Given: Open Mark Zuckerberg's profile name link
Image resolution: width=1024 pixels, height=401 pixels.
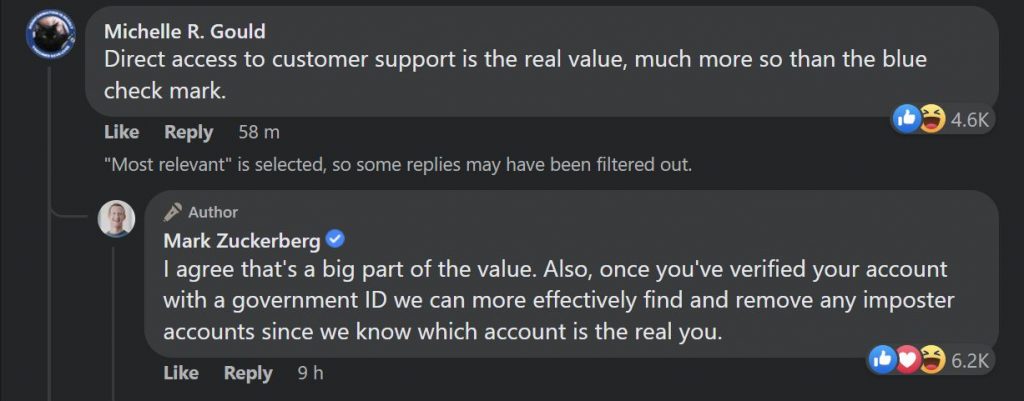Looking at the screenshot, I should [x=242, y=240].
